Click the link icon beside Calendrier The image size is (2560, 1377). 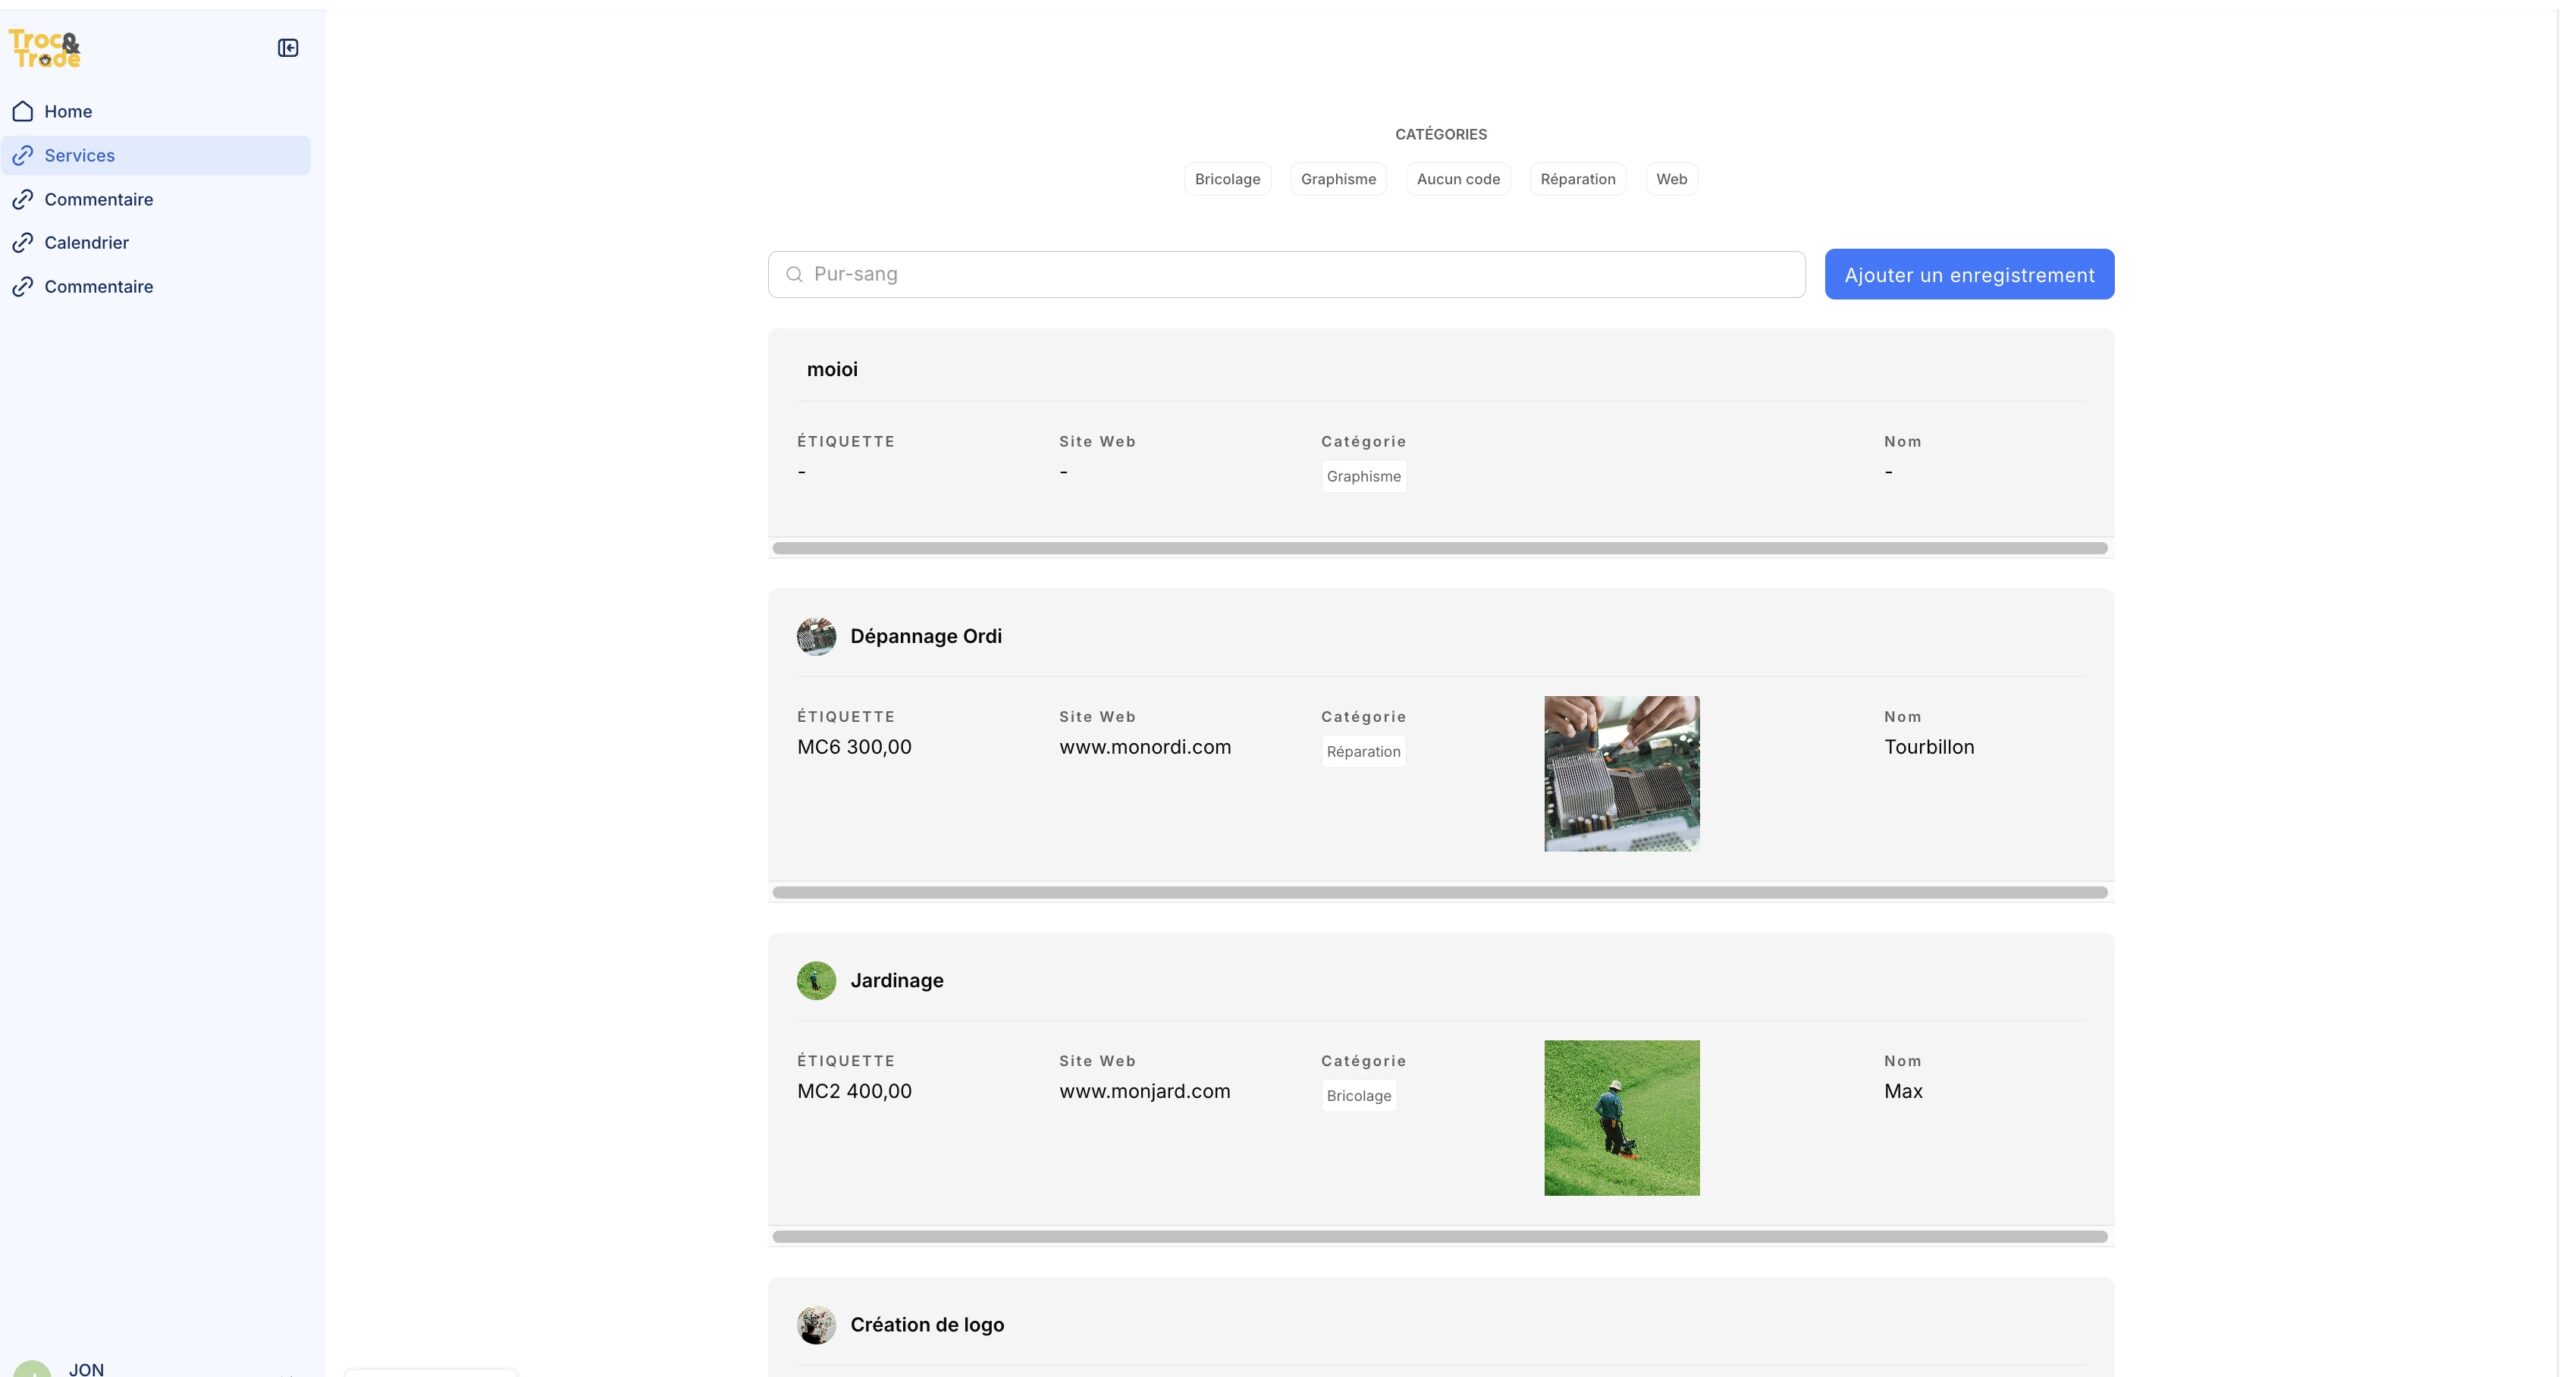coord(23,243)
